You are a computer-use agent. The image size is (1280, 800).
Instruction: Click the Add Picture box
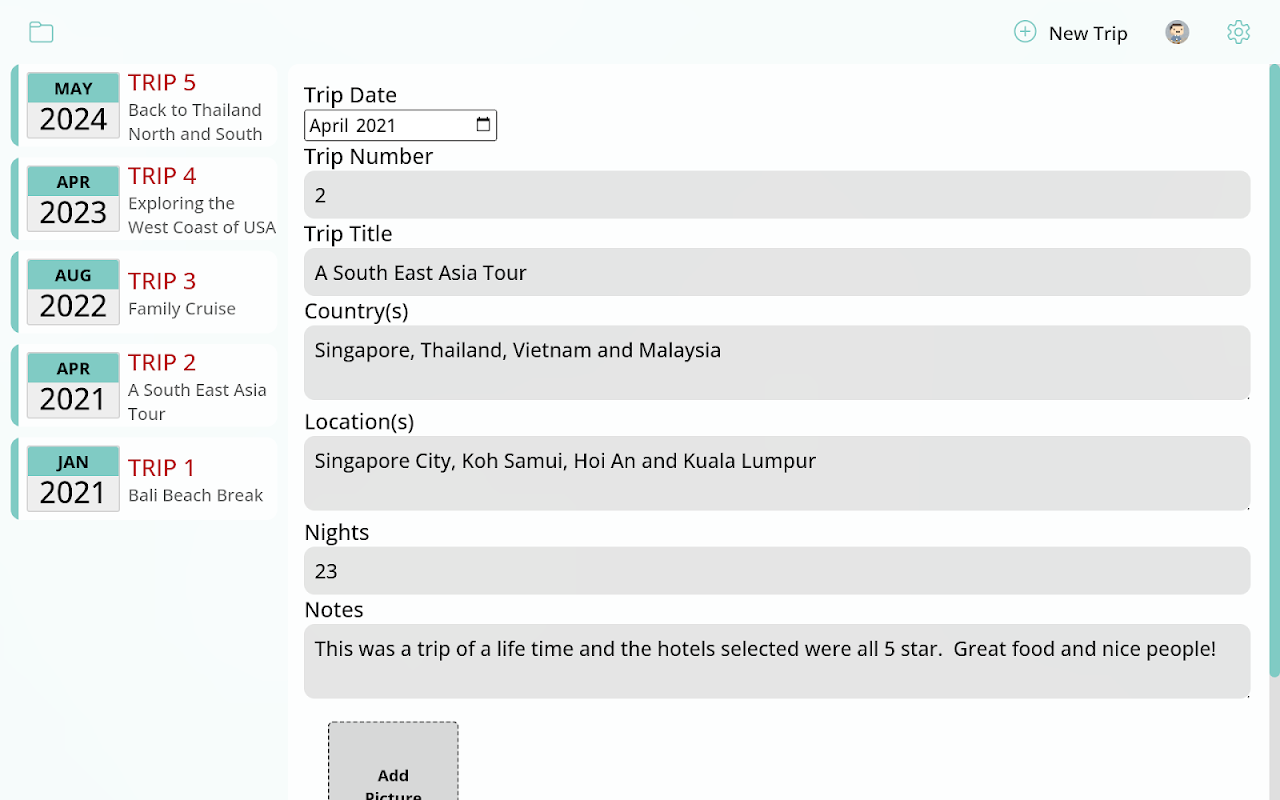393,761
